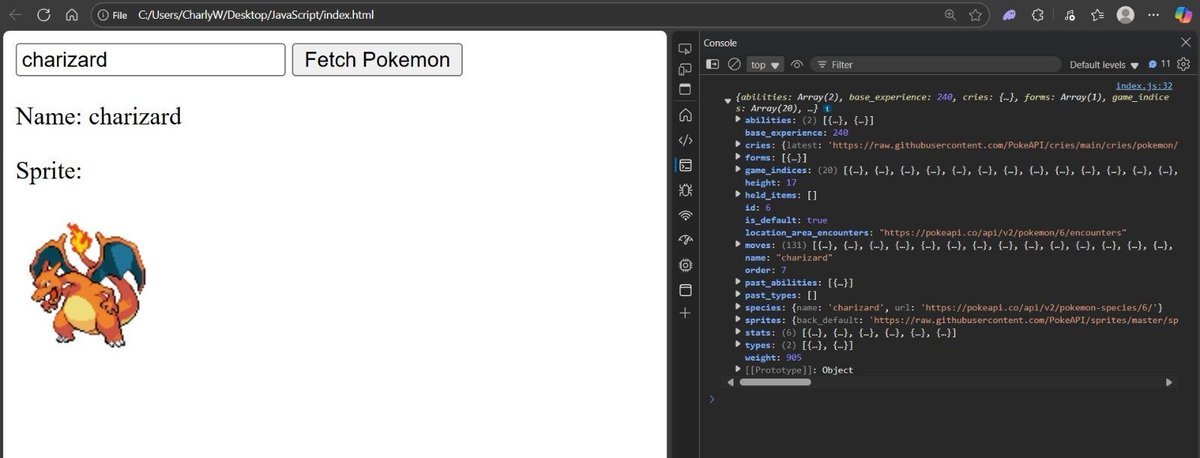Expand the sprites object
Image resolution: width=1200 pixels, height=458 pixels.
click(738, 320)
